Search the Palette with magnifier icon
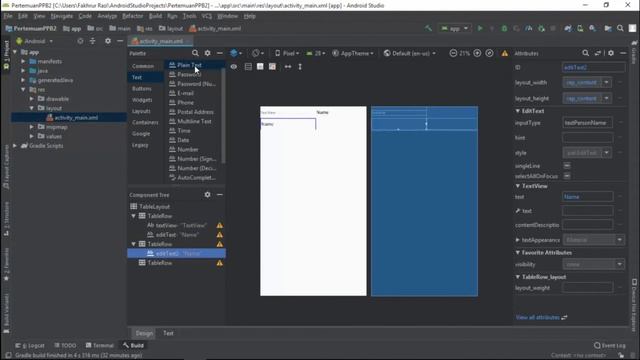The height and width of the screenshot is (360, 640). (195, 53)
